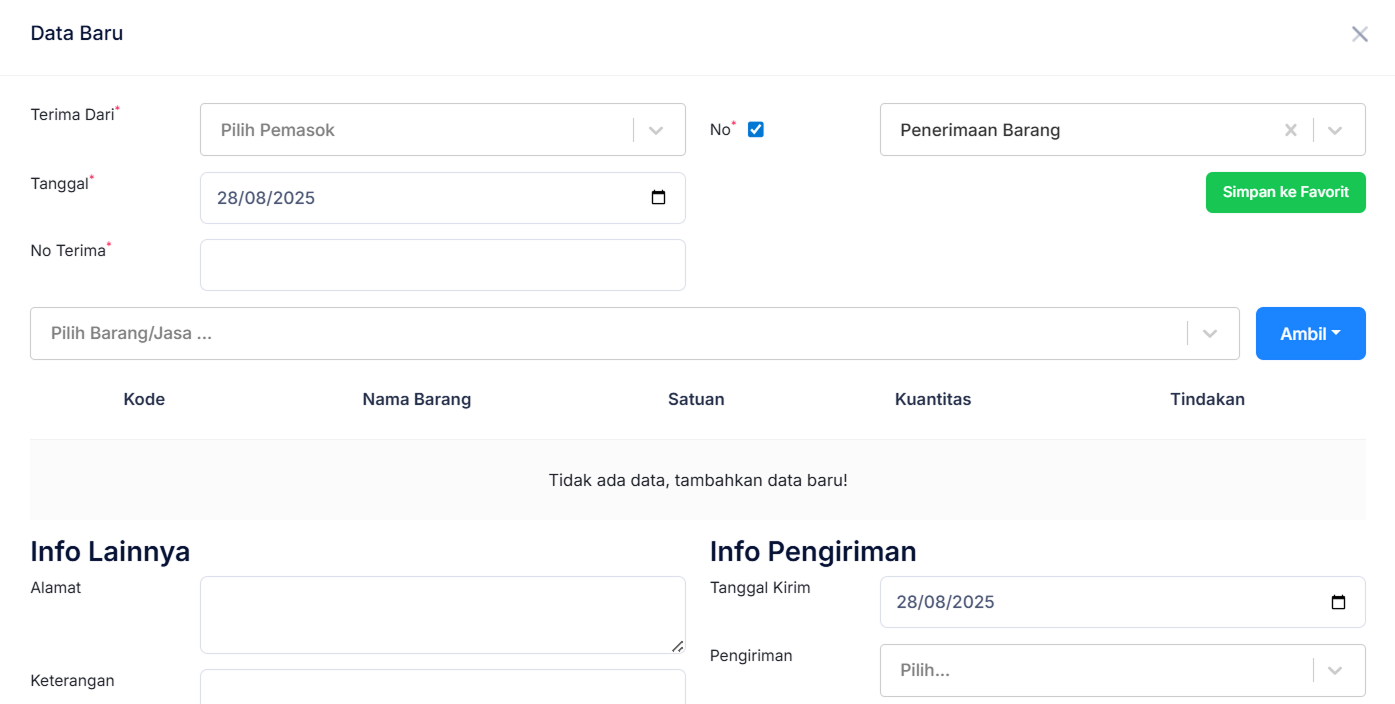Click inside the No Terima input field
The image size is (1395, 704).
(x=443, y=265)
